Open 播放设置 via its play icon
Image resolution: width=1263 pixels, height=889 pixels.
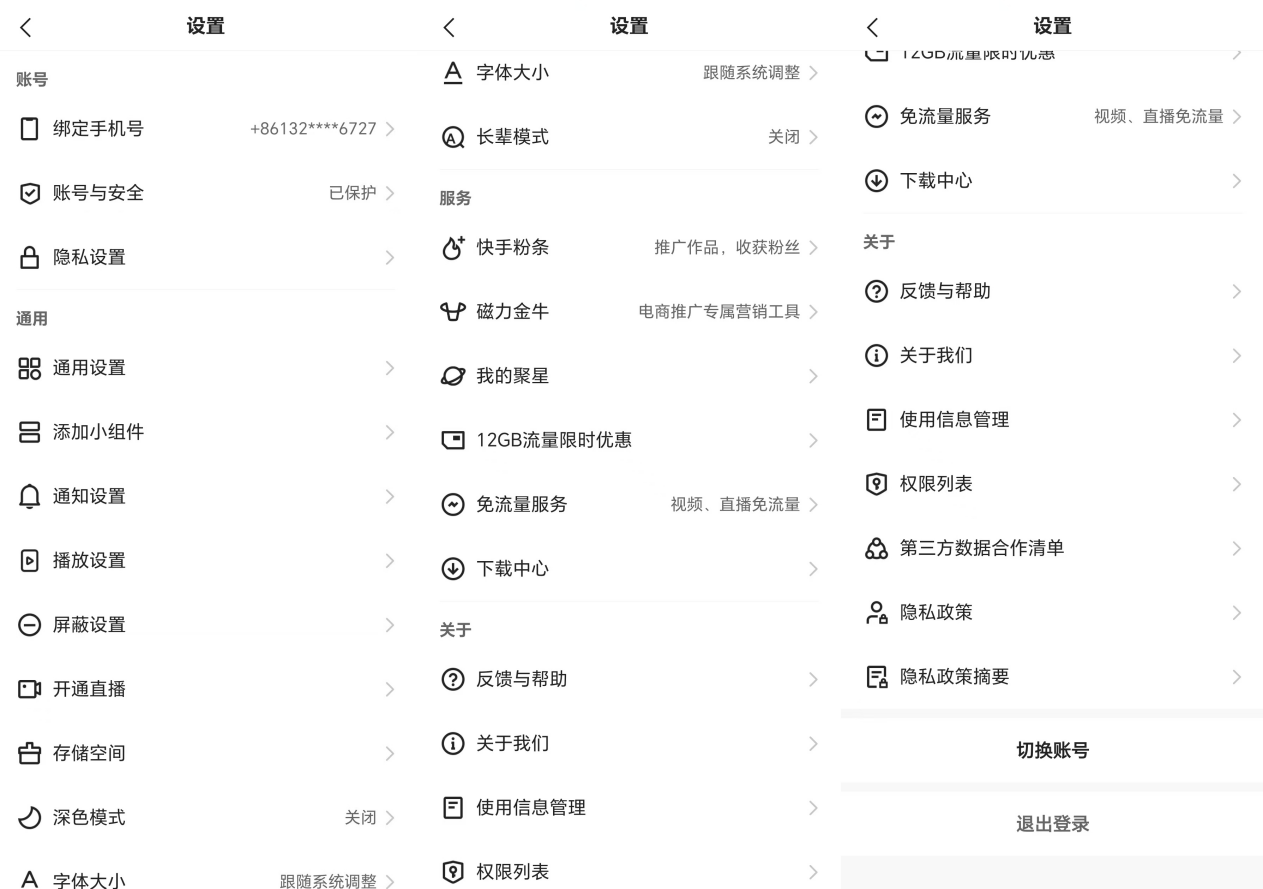pos(27,560)
